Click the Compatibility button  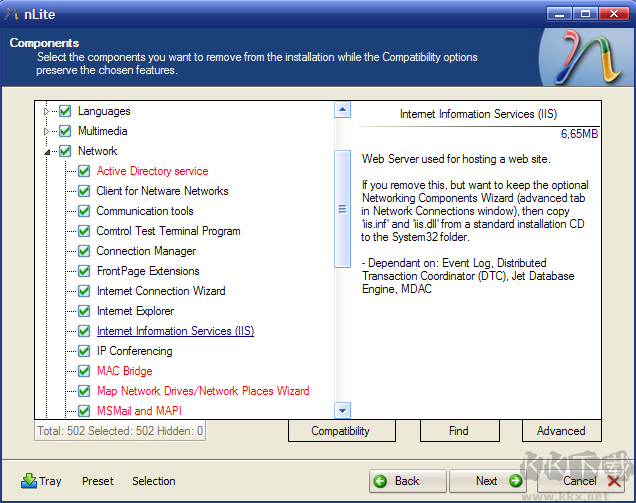coord(342,431)
